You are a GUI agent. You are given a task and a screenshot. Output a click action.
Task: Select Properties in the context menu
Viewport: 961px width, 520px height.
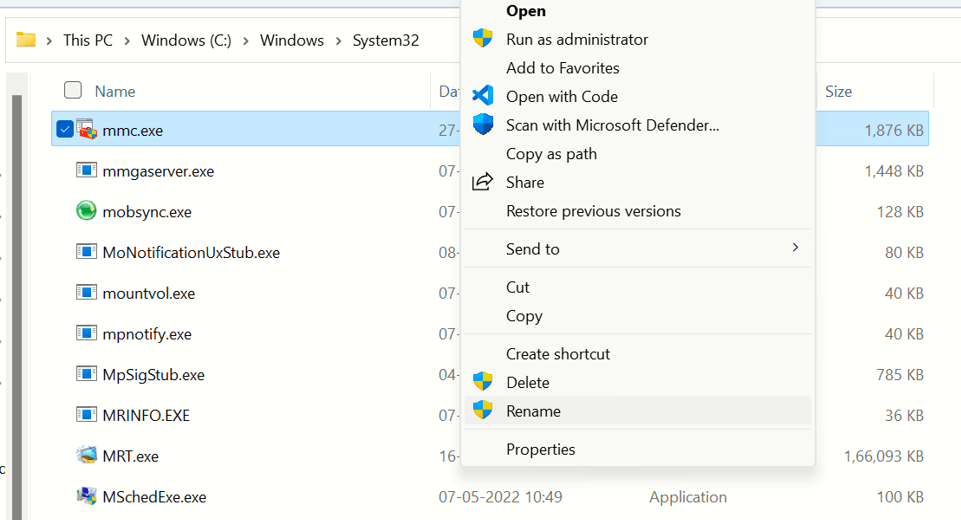pyautogui.click(x=540, y=449)
